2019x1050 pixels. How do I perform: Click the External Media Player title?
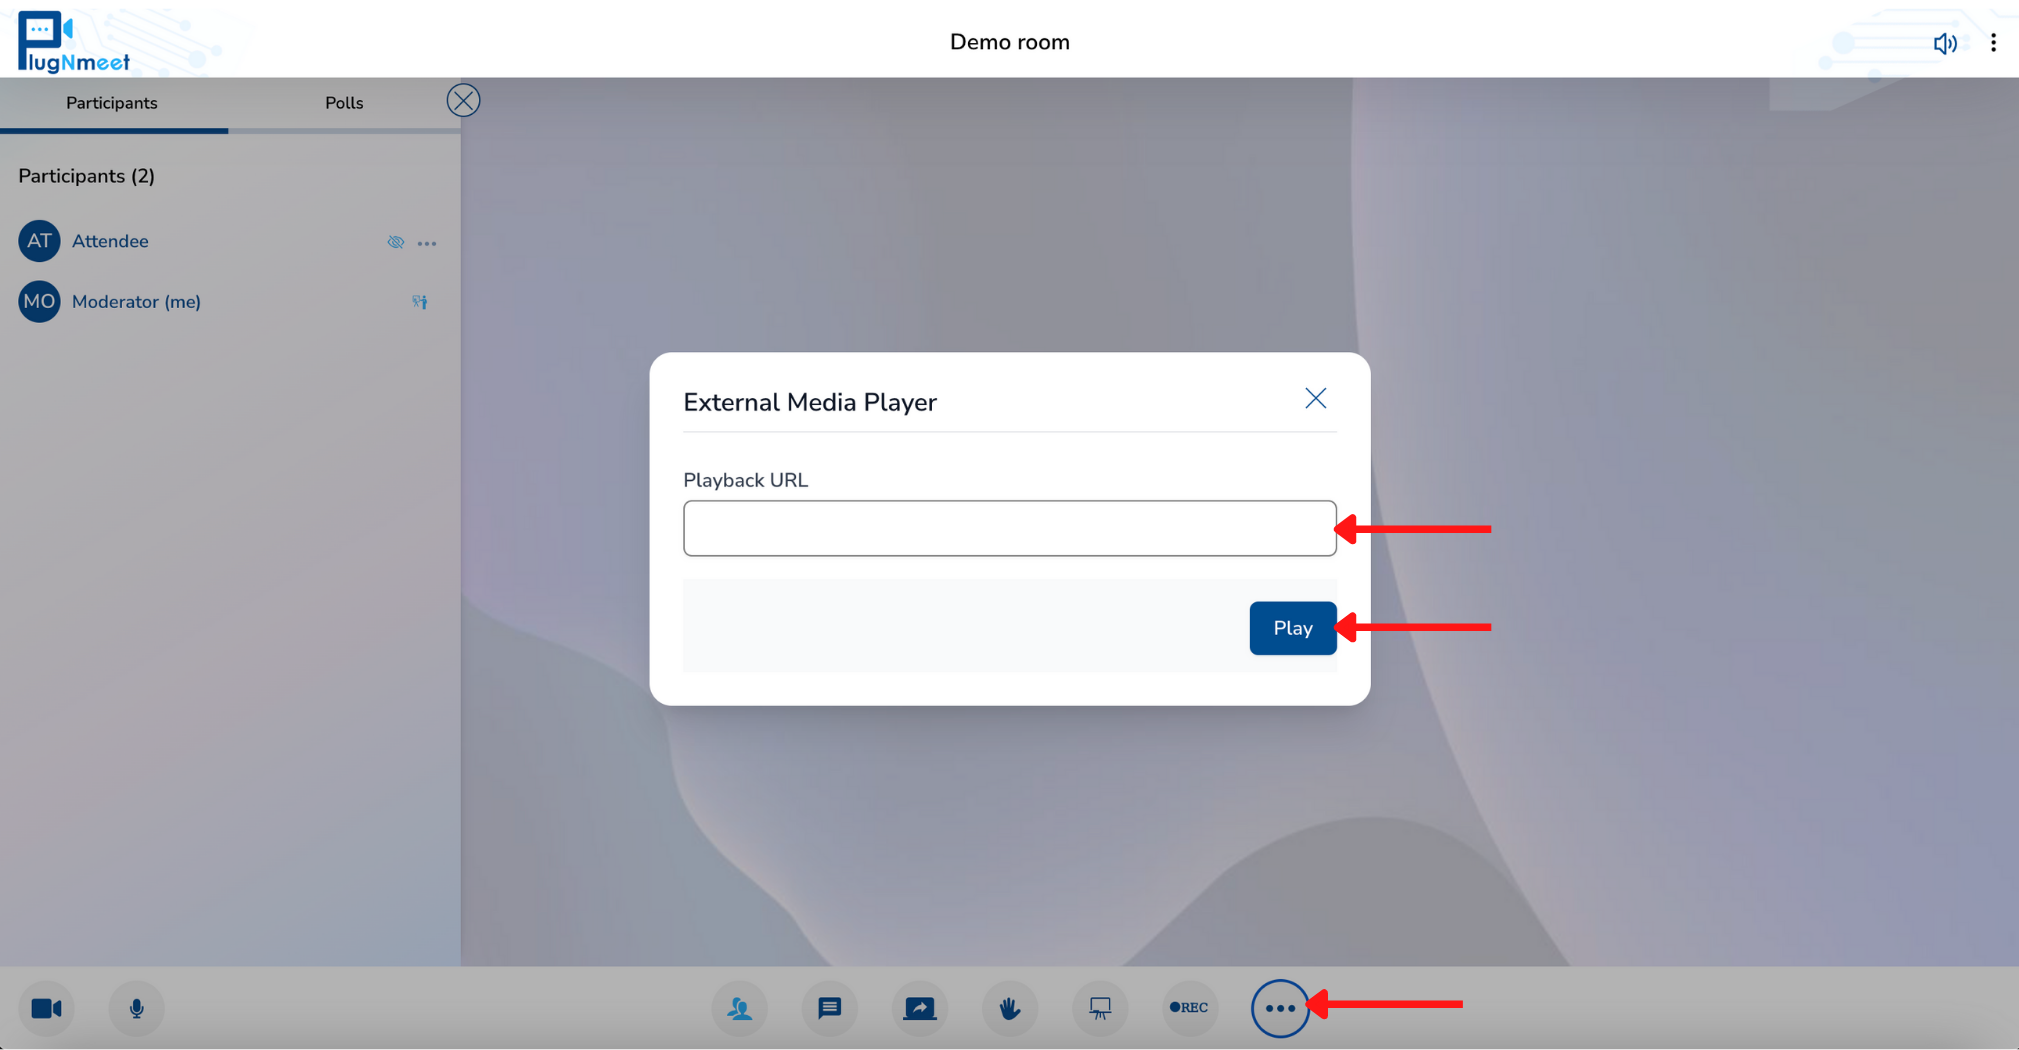810,402
